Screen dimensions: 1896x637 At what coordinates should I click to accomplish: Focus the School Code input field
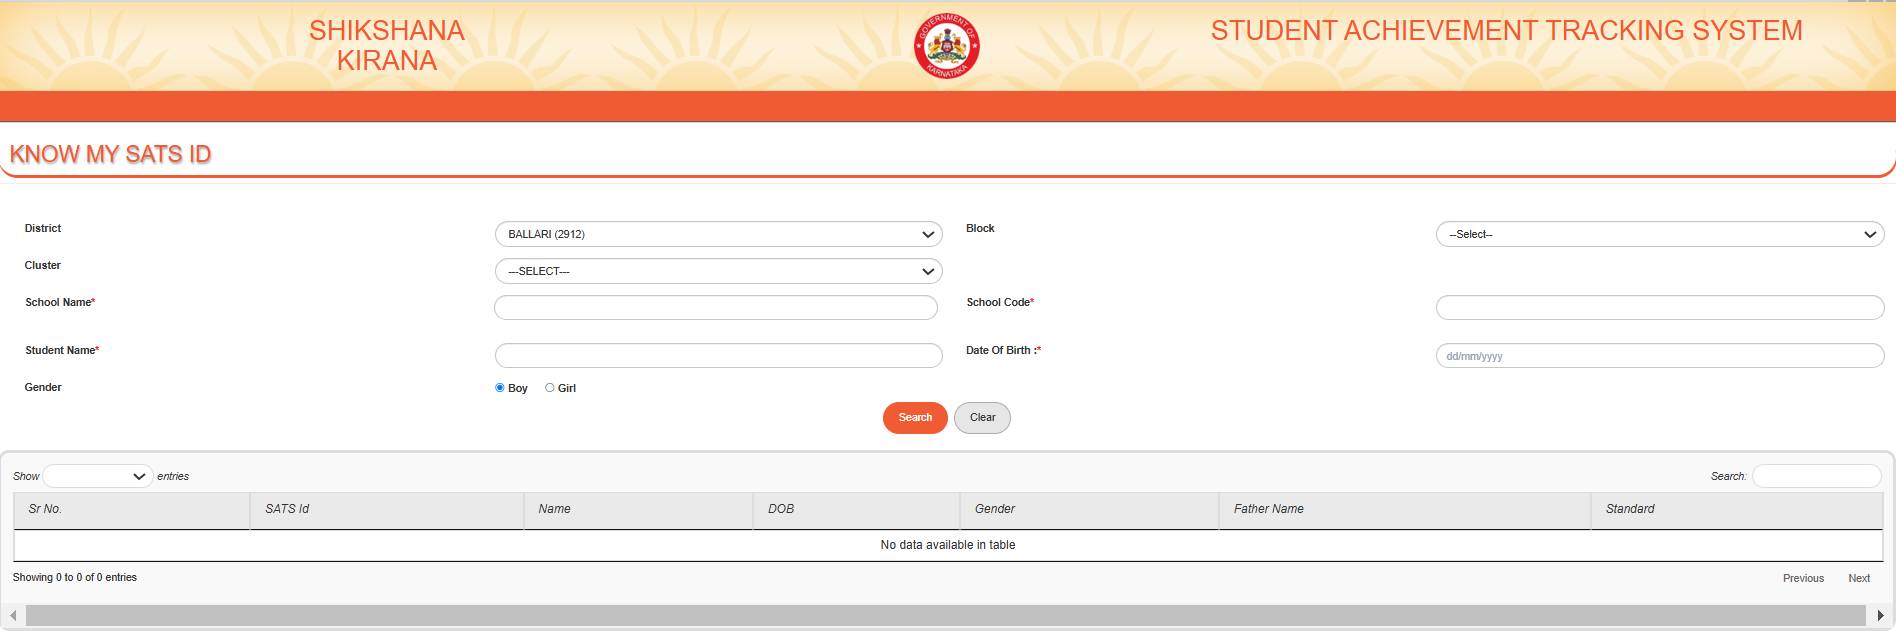point(1659,308)
